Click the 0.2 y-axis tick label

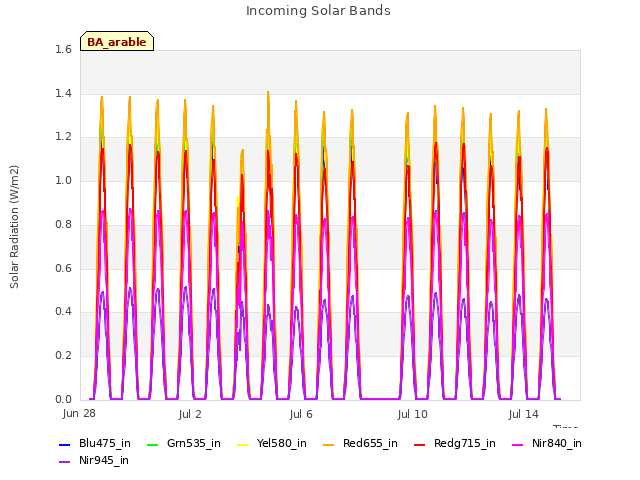click(63, 356)
